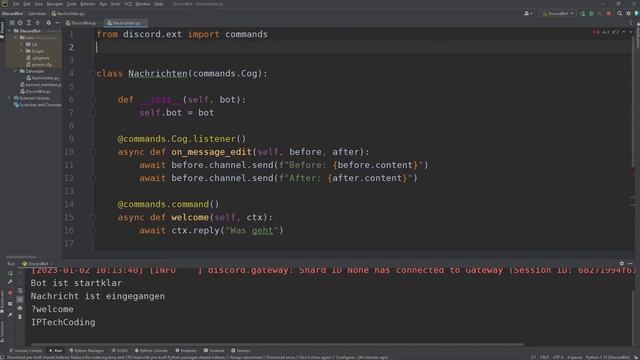The image size is (640, 360).
Task: Click Collapse All in Project panel toolbar
Action: tap(38, 23)
